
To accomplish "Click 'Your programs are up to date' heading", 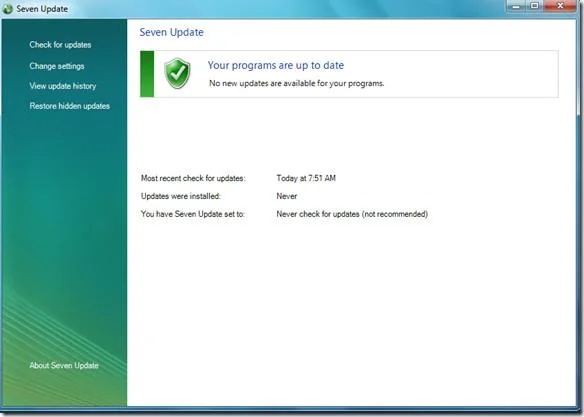I will [276, 66].
